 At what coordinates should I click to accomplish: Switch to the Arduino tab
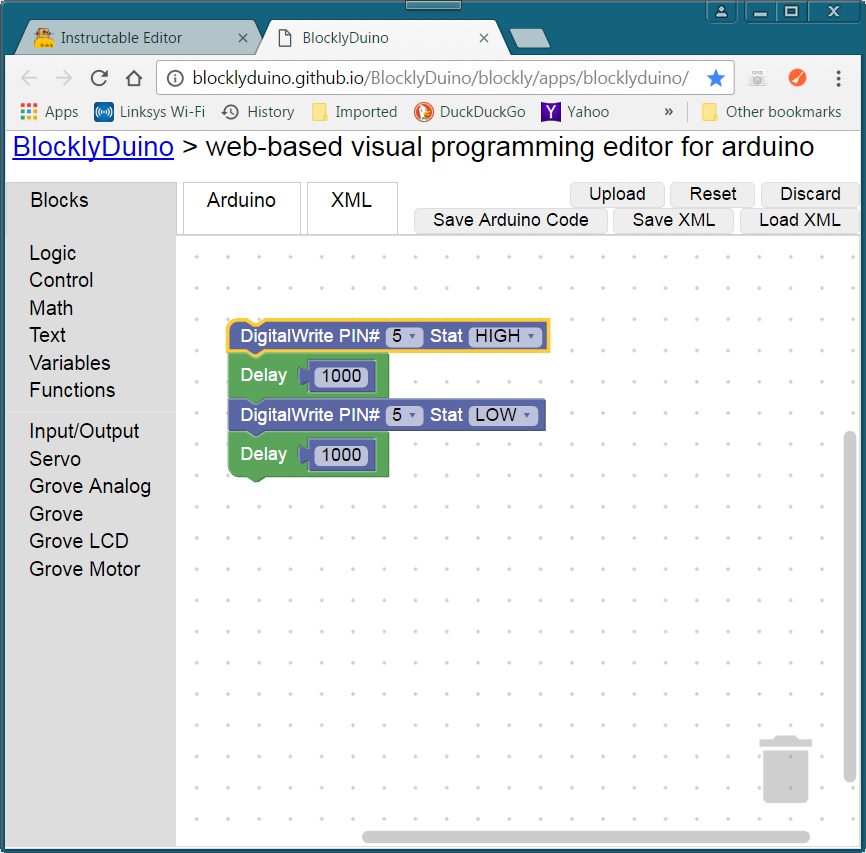pos(241,201)
